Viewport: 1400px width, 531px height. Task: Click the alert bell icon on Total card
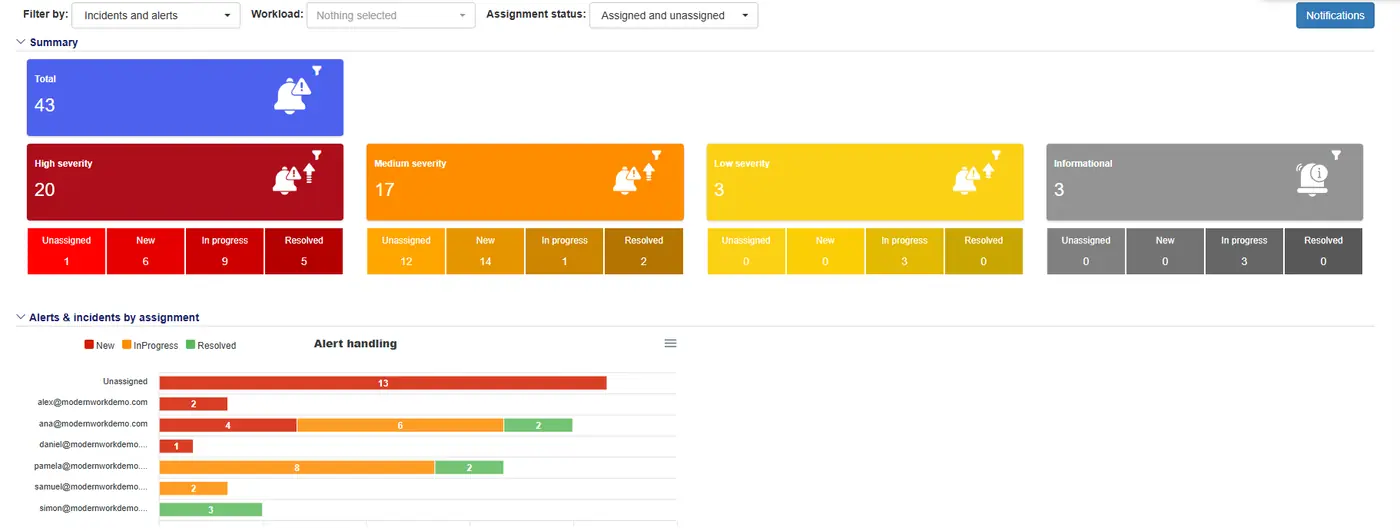pyautogui.click(x=292, y=96)
